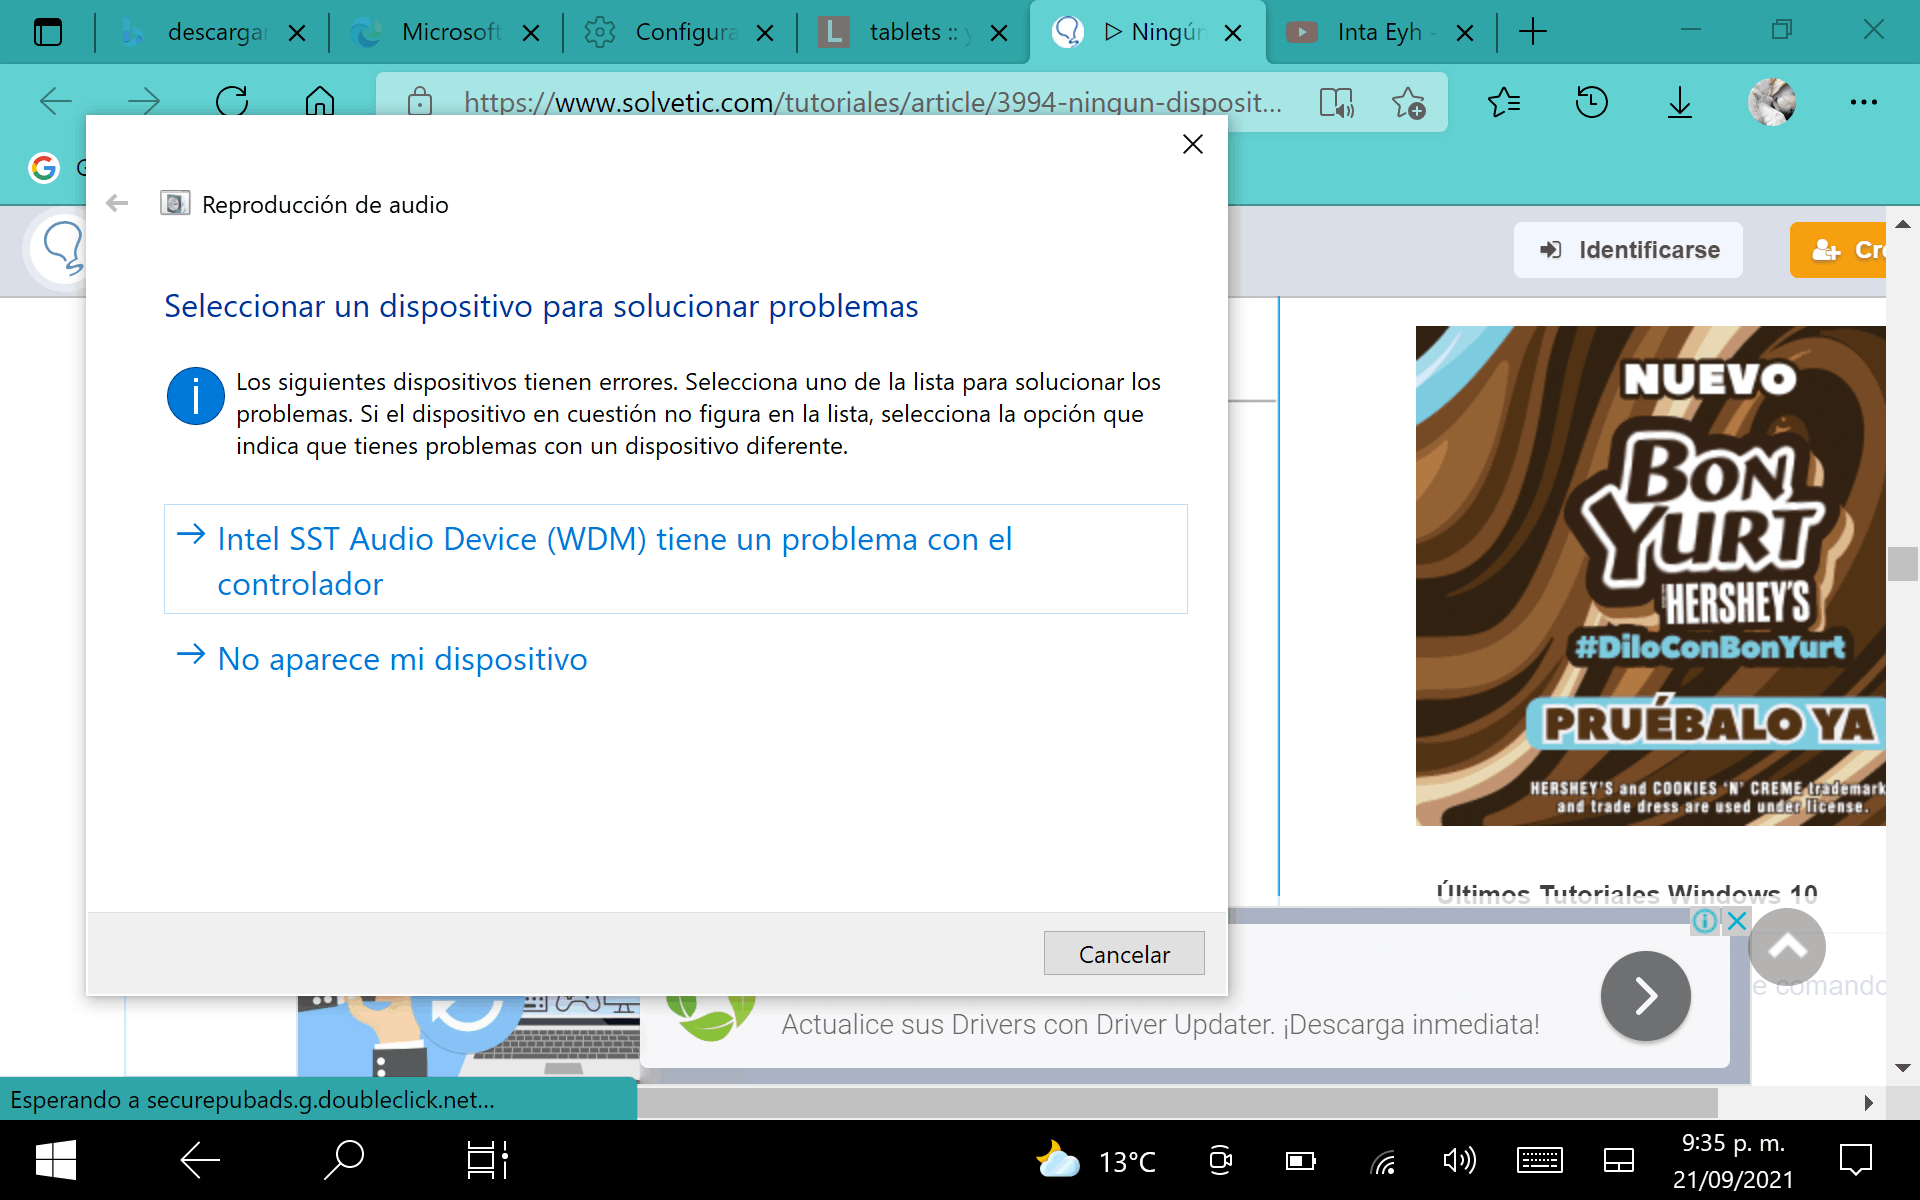Click next arrow on Driver Updater ad

click(1645, 996)
